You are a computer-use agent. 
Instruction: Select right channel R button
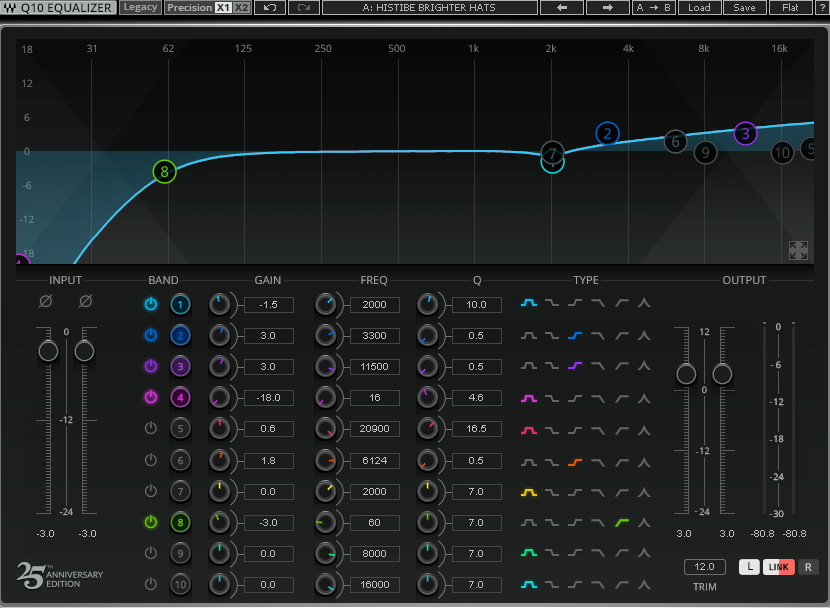[x=808, y=567]
